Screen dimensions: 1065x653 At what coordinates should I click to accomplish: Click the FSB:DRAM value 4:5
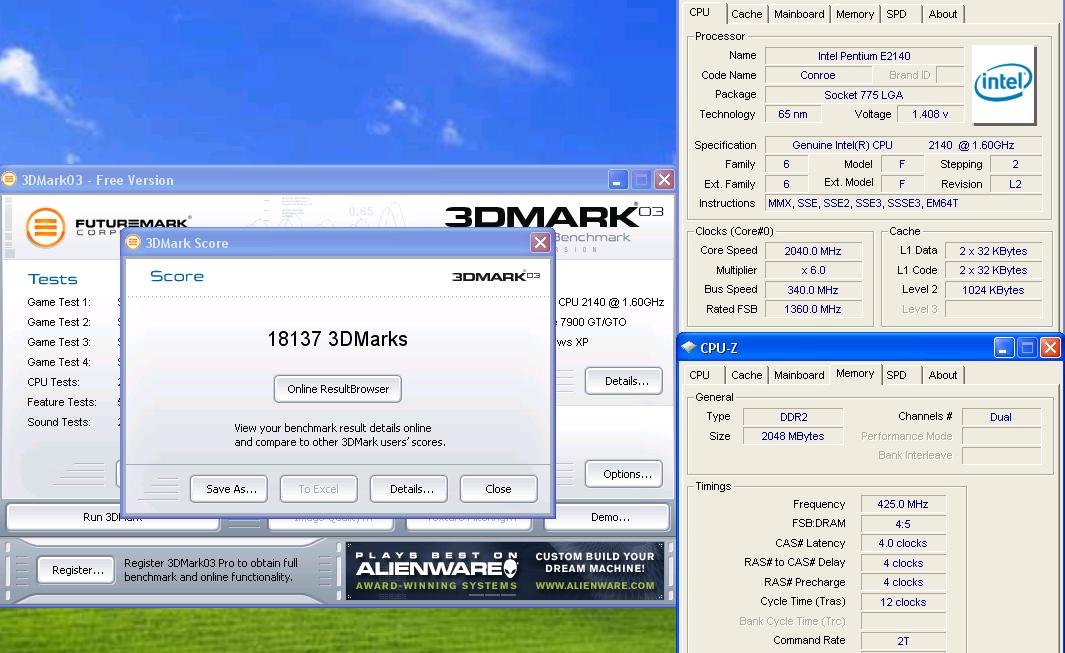pos(903,523)
